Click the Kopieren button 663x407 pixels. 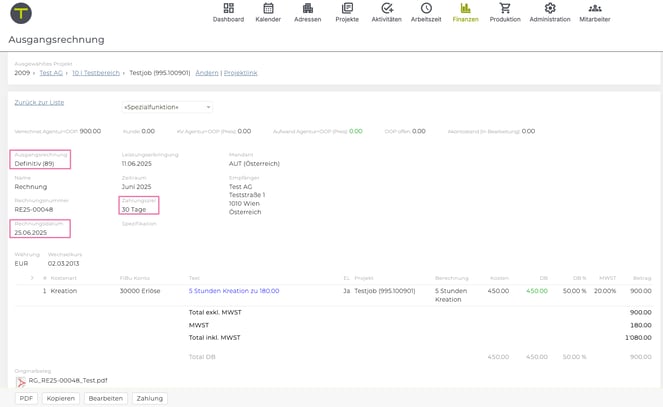[x=60, y=398]
